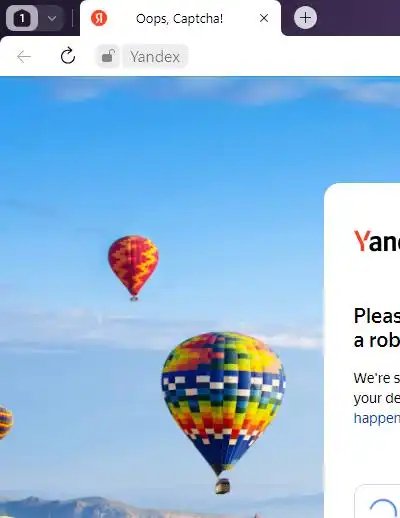This screenshot has width=400, height=518.
Task: Open the tab counter showing 1
Action: (x=22, y=18)
